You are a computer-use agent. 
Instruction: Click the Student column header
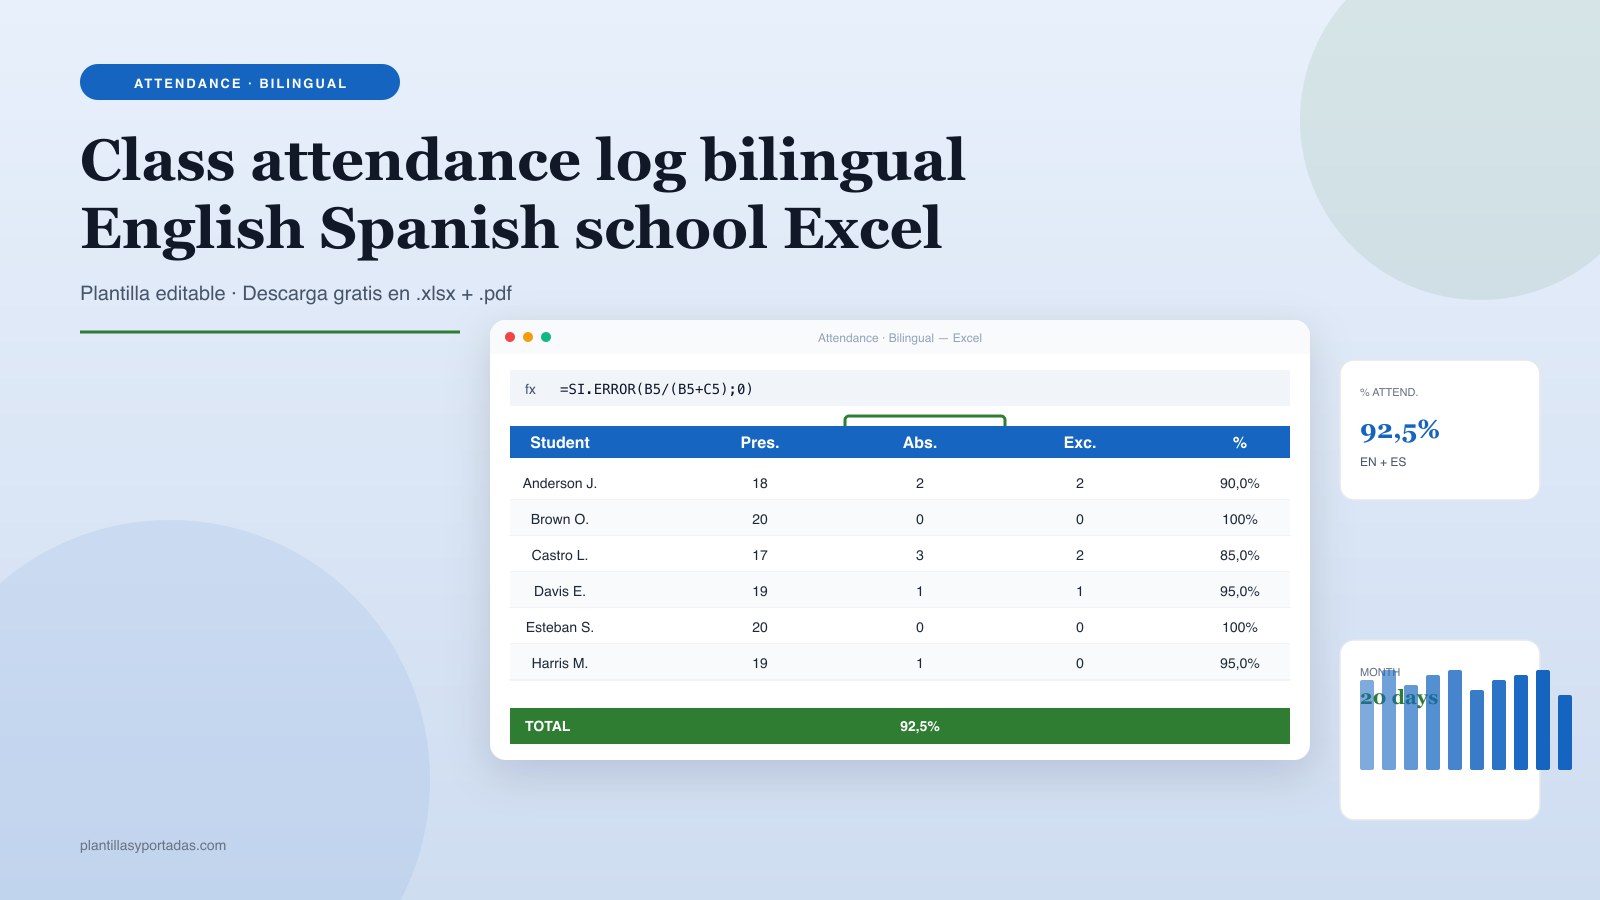(560, 442)
